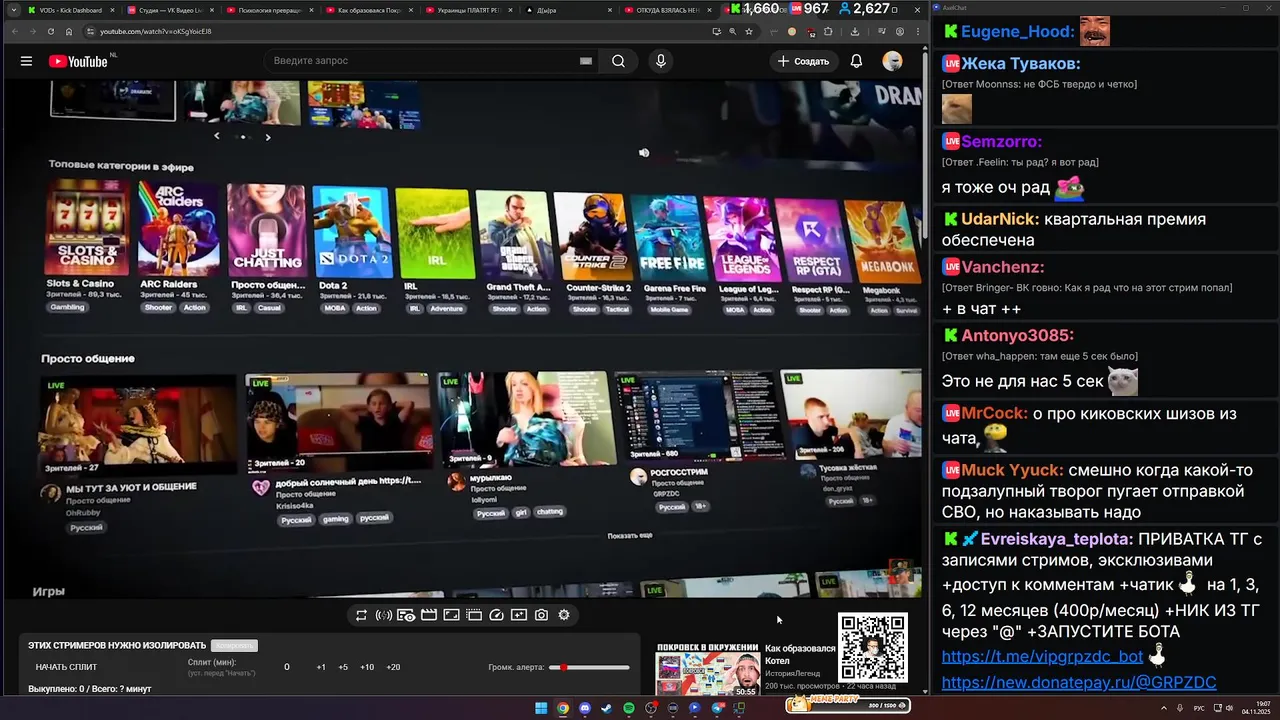This screenshot has width=1280, height=720.
Task: Click the magnifier search button
Action: click(618, 61)
